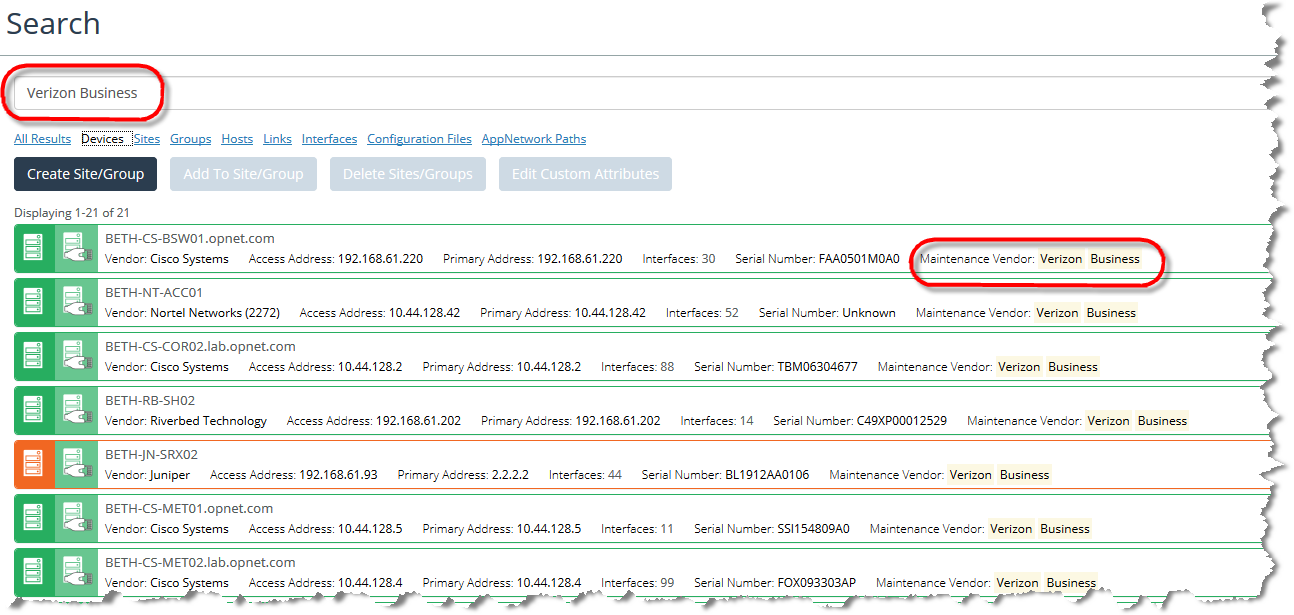
Task: Open the Sites results tab
Action: 146,139
